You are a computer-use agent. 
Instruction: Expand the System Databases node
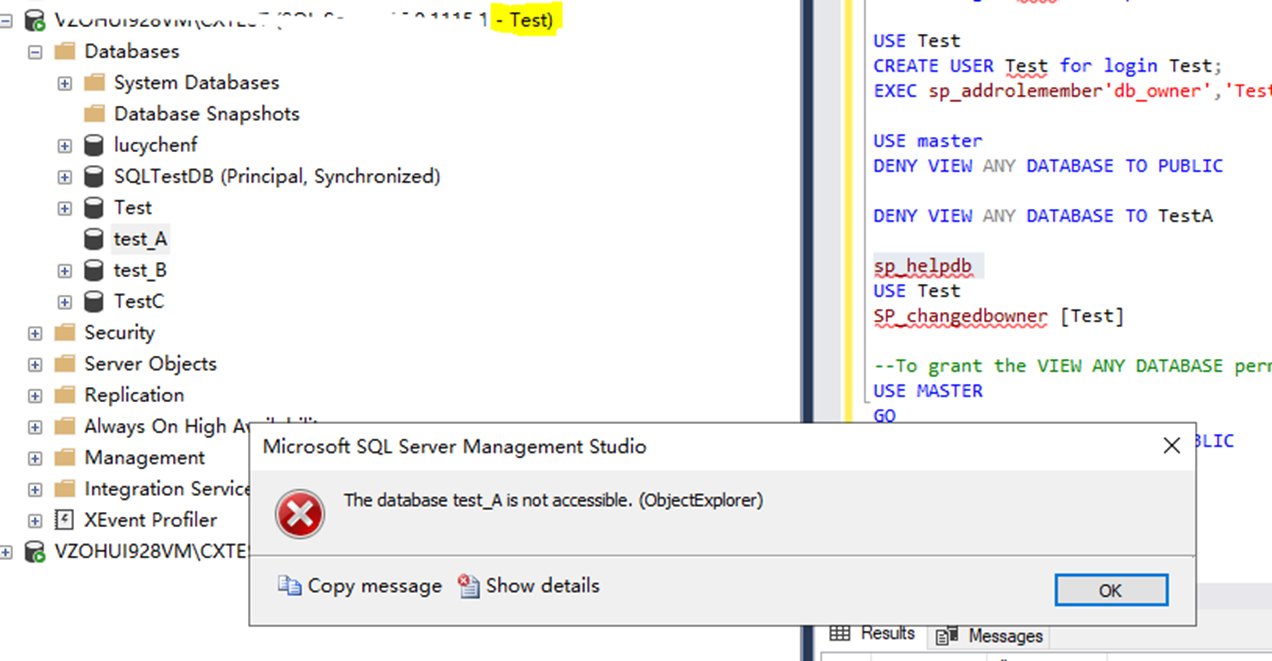coord(65,83)
